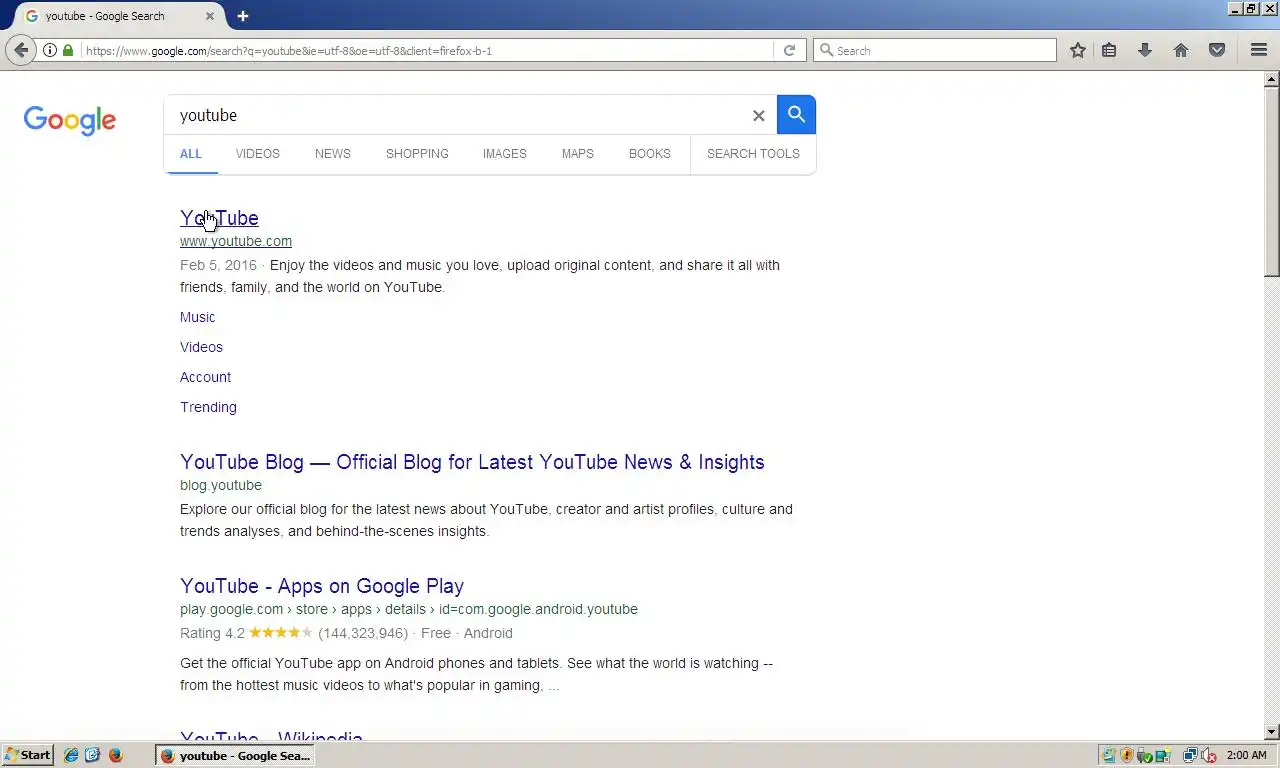Open the Downloads arrow icon
Viewport: 1280px width, 768px height.
(1145, 50)
